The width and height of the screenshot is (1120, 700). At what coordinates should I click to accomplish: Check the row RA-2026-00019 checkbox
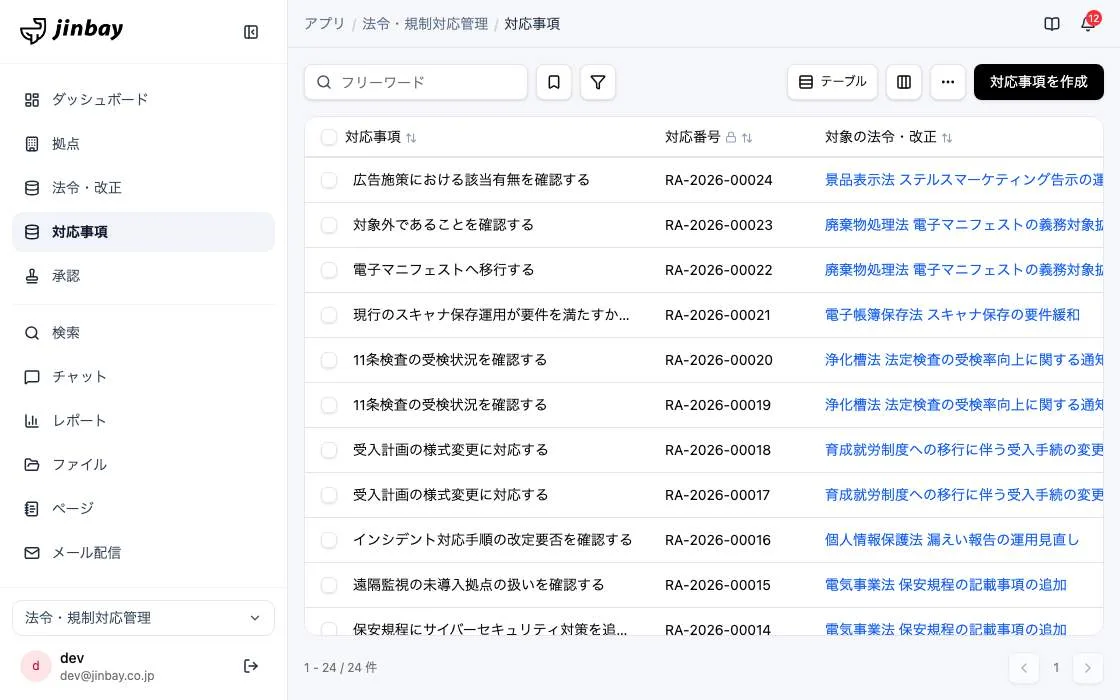tap(329, 405)
